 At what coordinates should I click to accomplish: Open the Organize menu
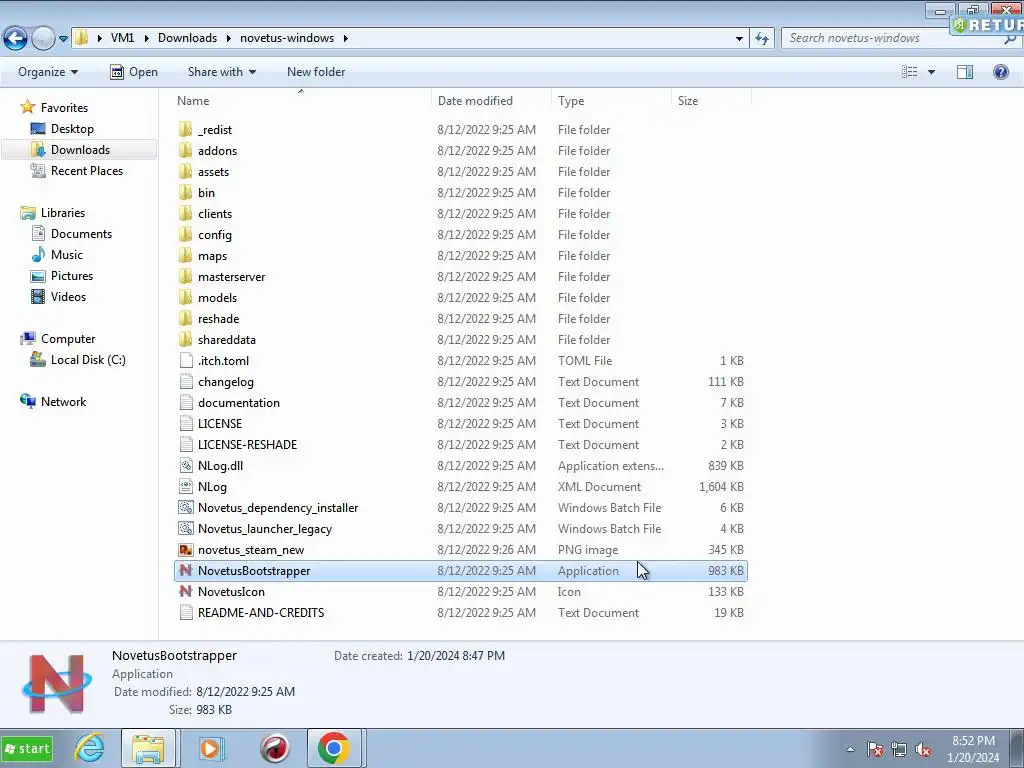click(48, 72)
